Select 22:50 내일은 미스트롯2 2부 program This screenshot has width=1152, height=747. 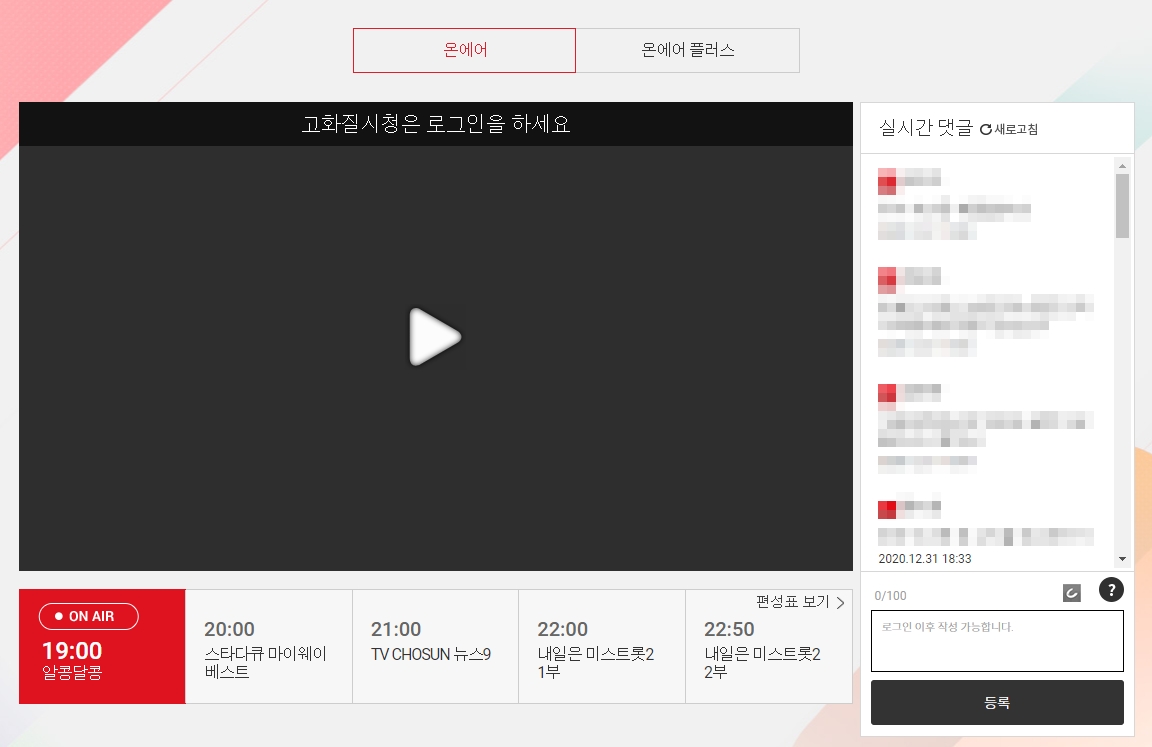tap(768, 646)
